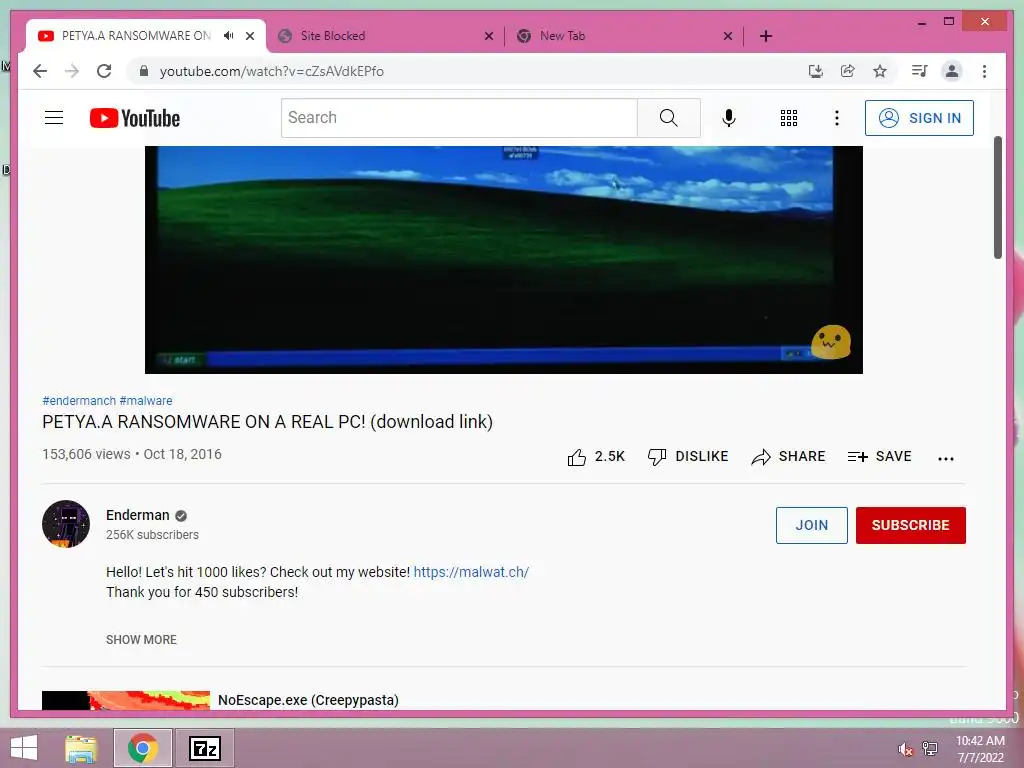Open the https://malwat.ch/ link
Image resolution: width=1024 pixels, height=768 pixels.
[x=471, y=572]
